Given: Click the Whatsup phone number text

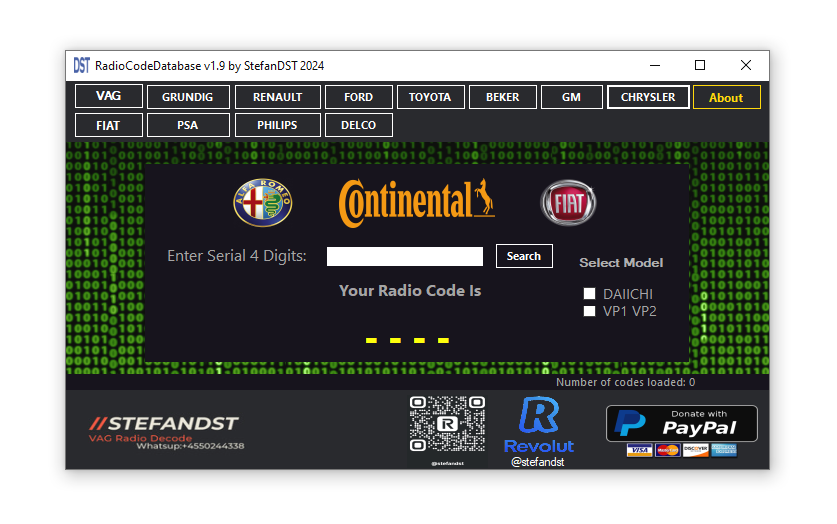Looking at the screenshot, I should coord(191,446).
